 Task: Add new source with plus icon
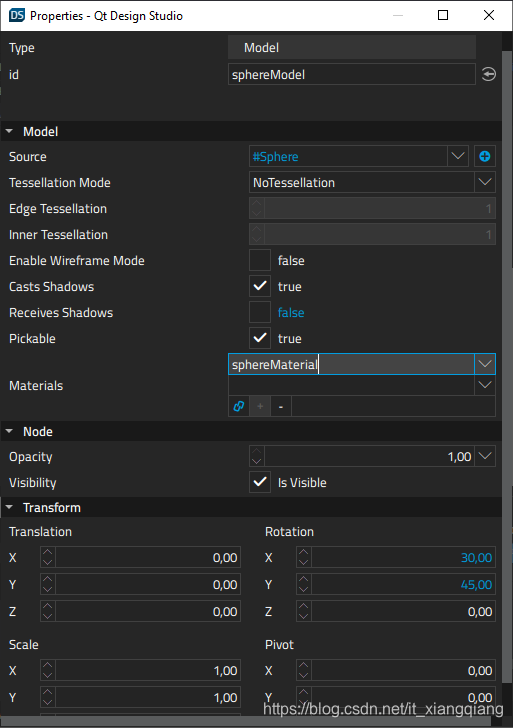(485, 156)
